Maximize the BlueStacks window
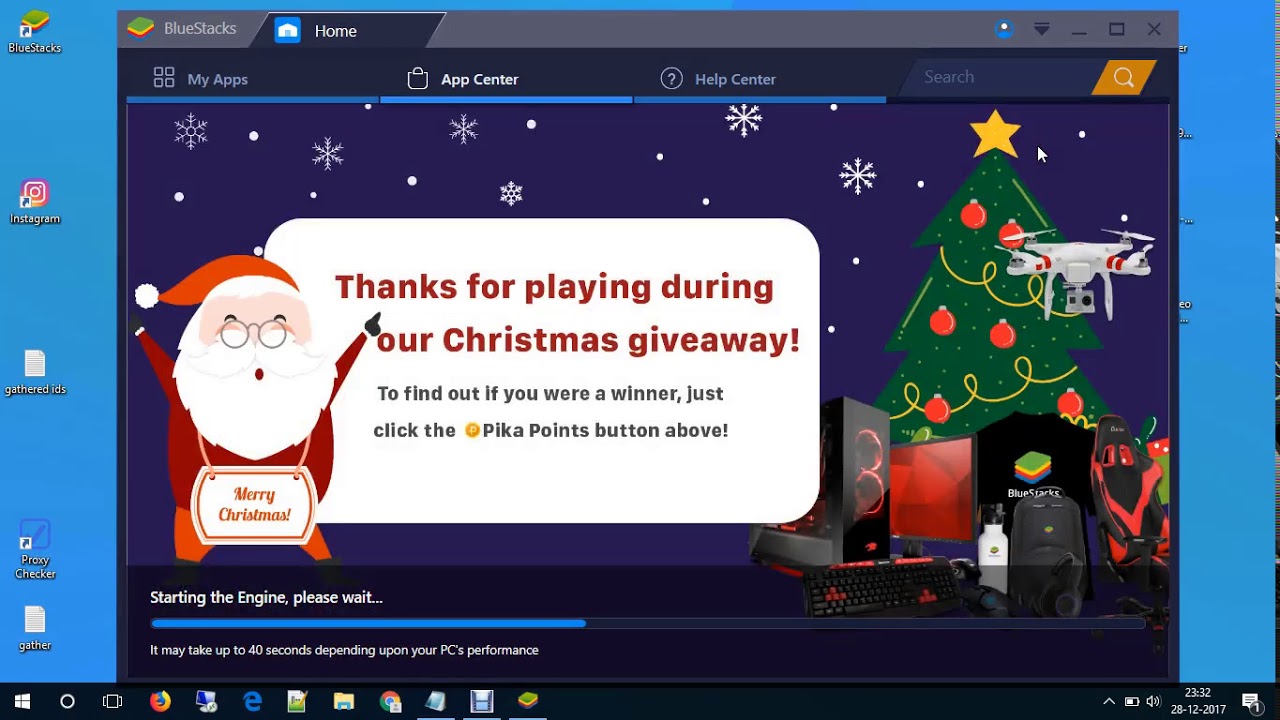This screenshot has width=1280, height=720. pyautogui.click(x=1117, y=30)
